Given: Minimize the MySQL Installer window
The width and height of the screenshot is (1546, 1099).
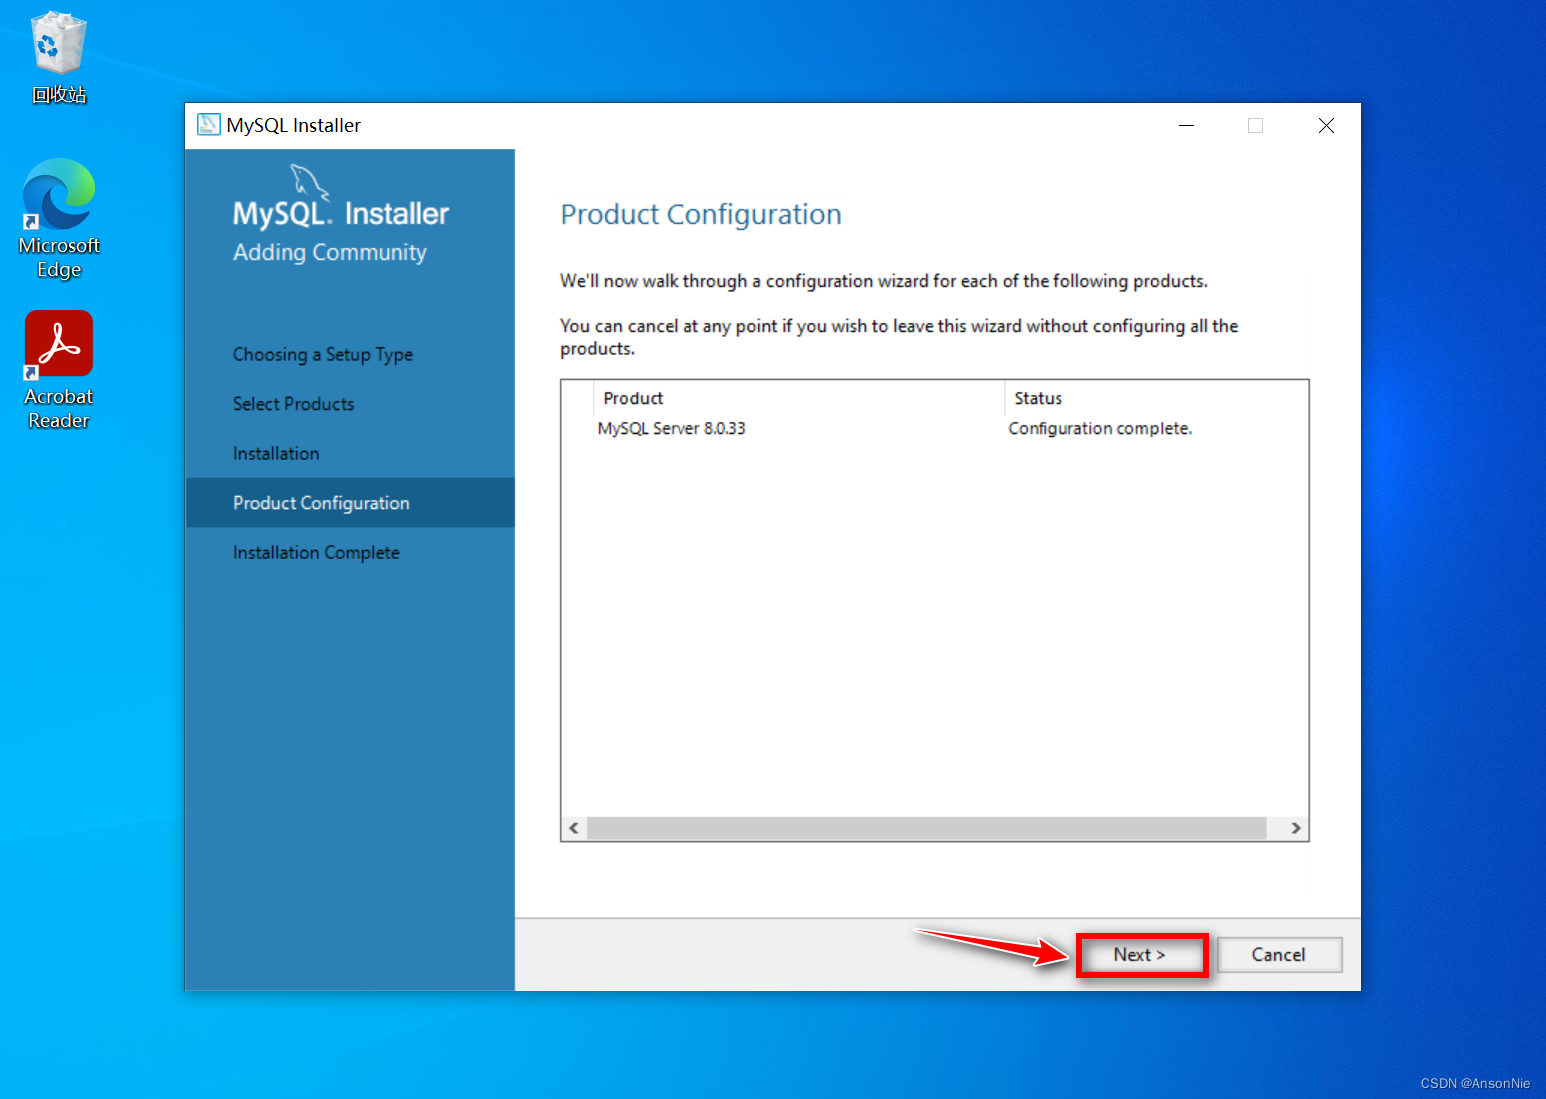Looking at the screenshot, I should coord(1187,125).
